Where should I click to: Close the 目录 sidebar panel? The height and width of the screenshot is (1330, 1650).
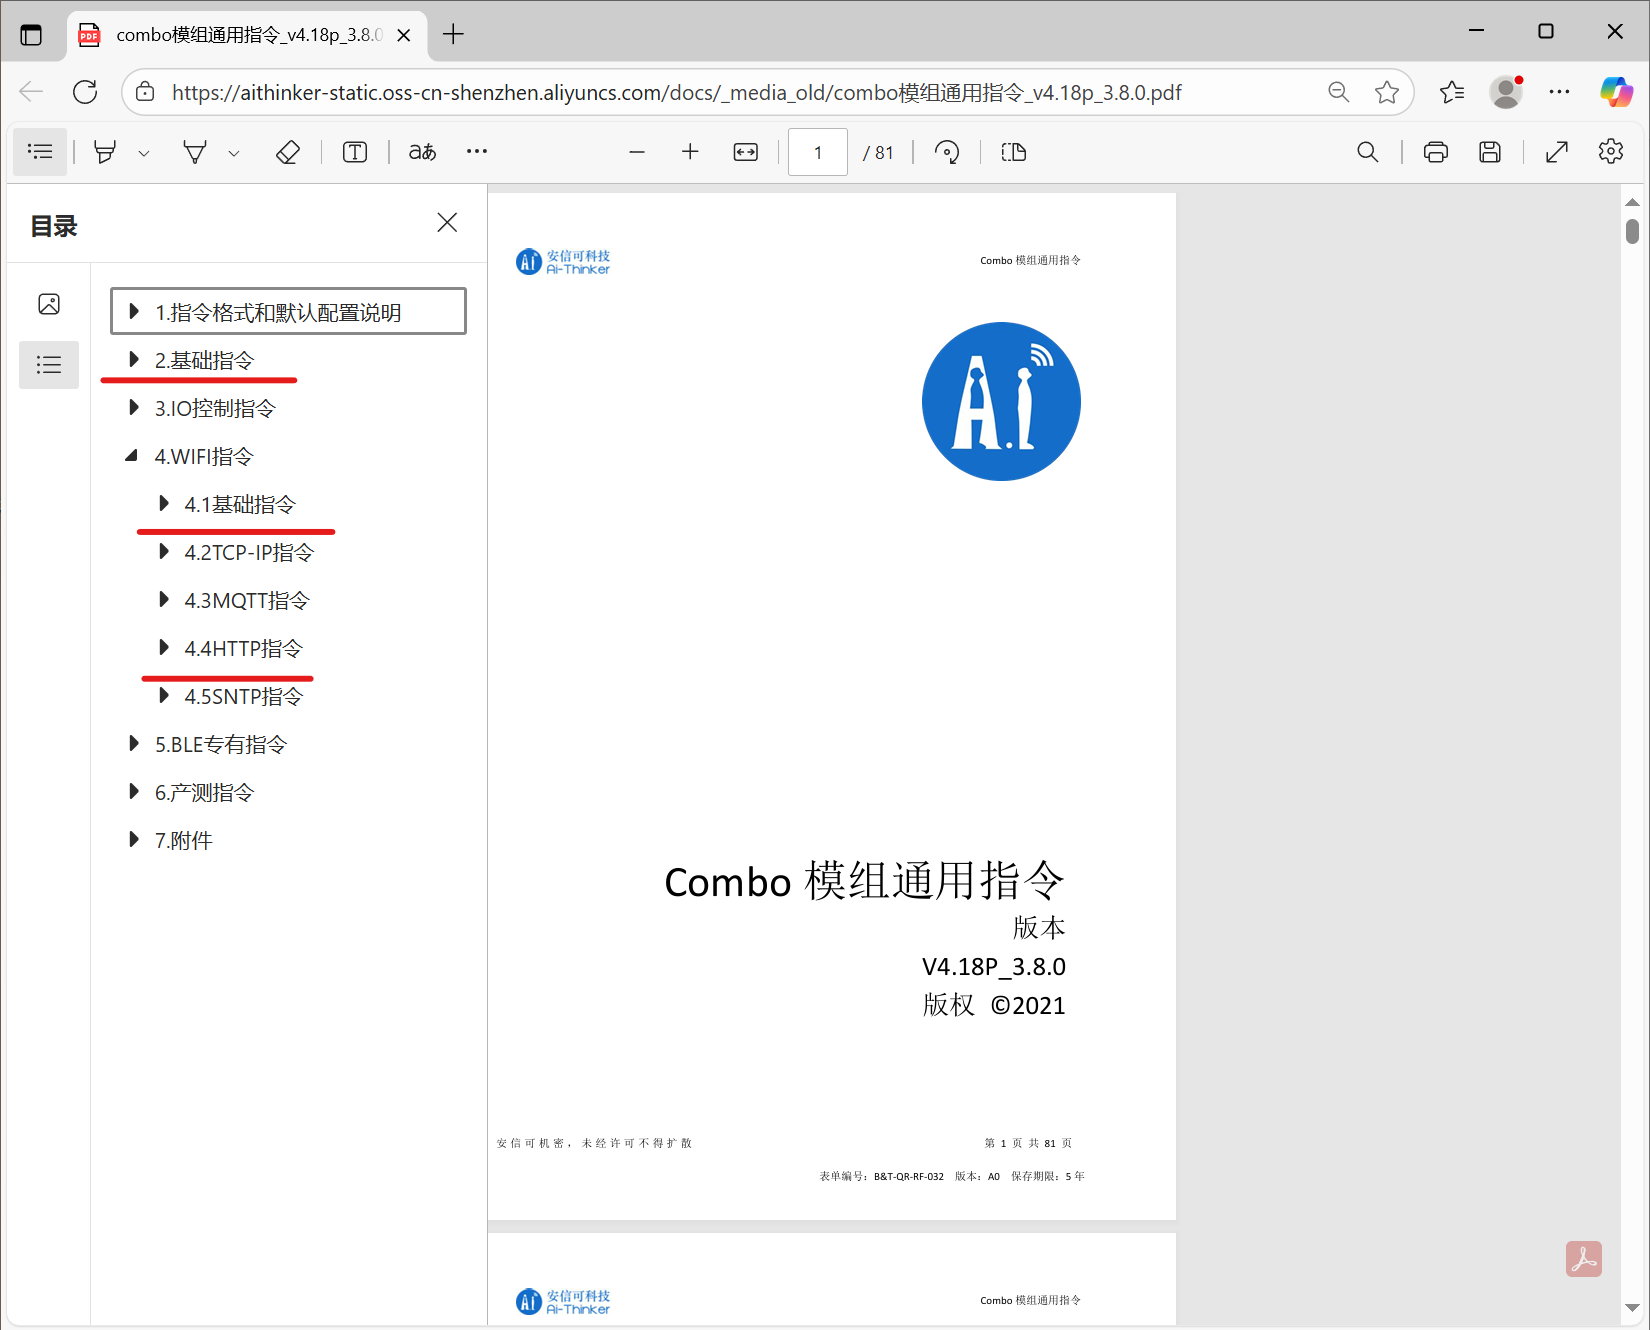click(x=447, y=222)
